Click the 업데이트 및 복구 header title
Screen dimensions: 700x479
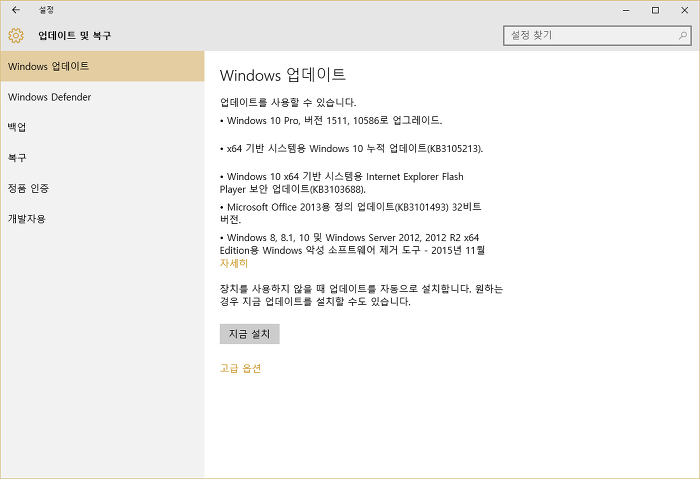pyautogui.click(x=75, y=35)
